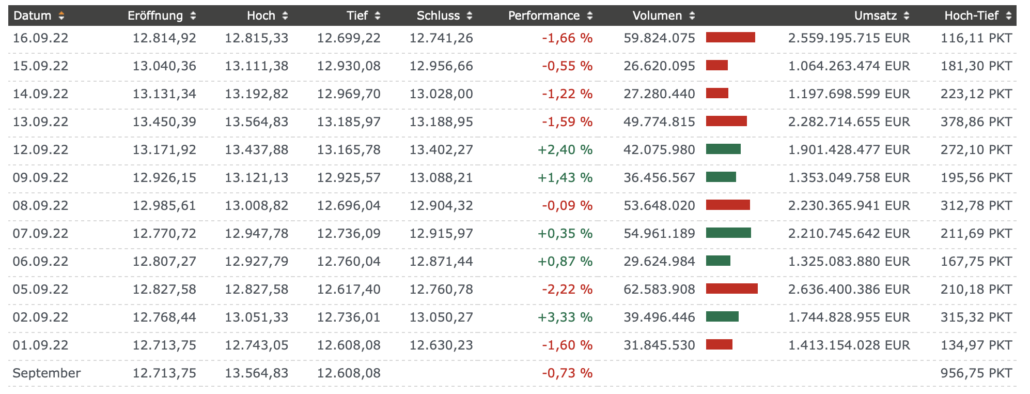Click the Eröffnung column sort icon

point(192,15)
